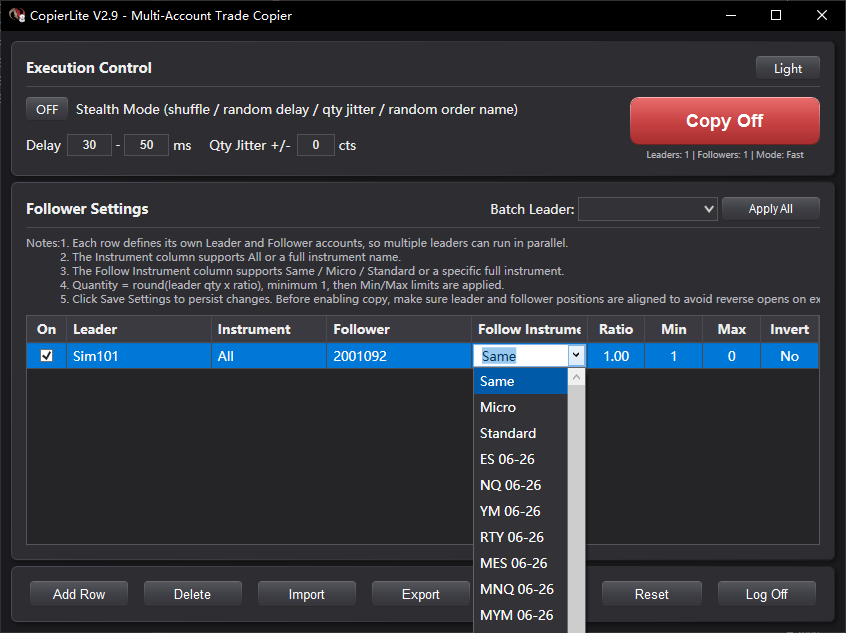Switch theme with the Light button
The image size is (846, 633).
tap(787, 68)
